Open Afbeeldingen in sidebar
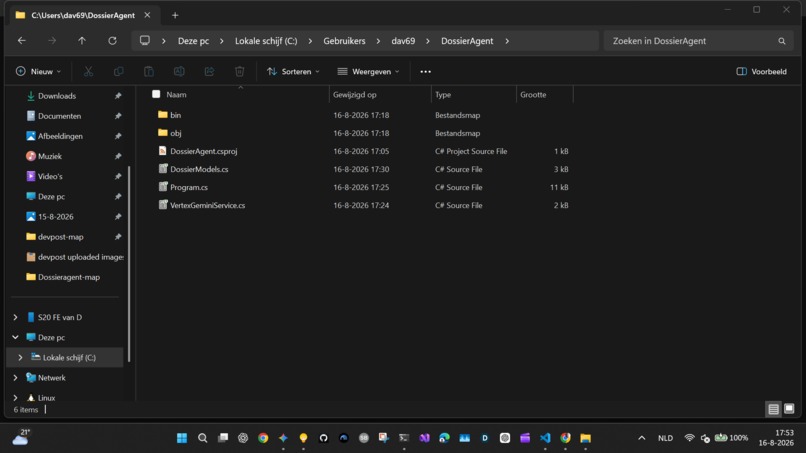Image resolution: width=806 pixels, height=453 pixels. [x=60, y=136]
